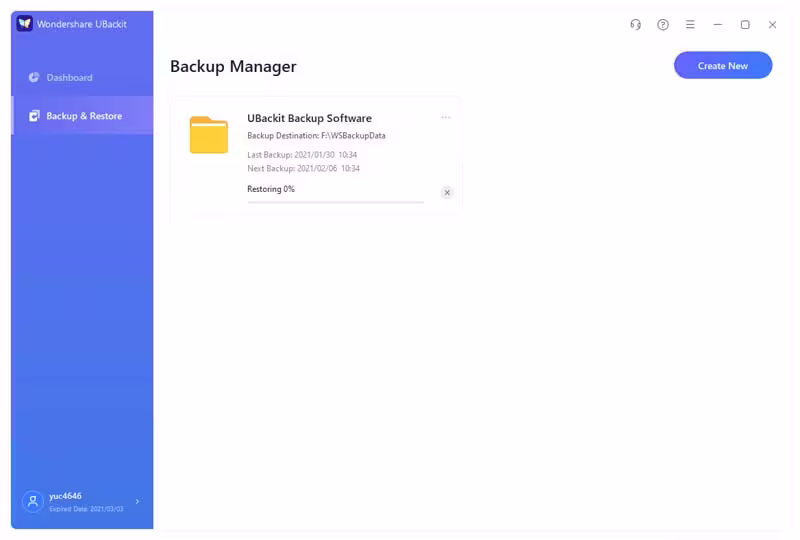Click the Backup Manager heading
Screen dimensions: 800x540
tap(233, 66)
